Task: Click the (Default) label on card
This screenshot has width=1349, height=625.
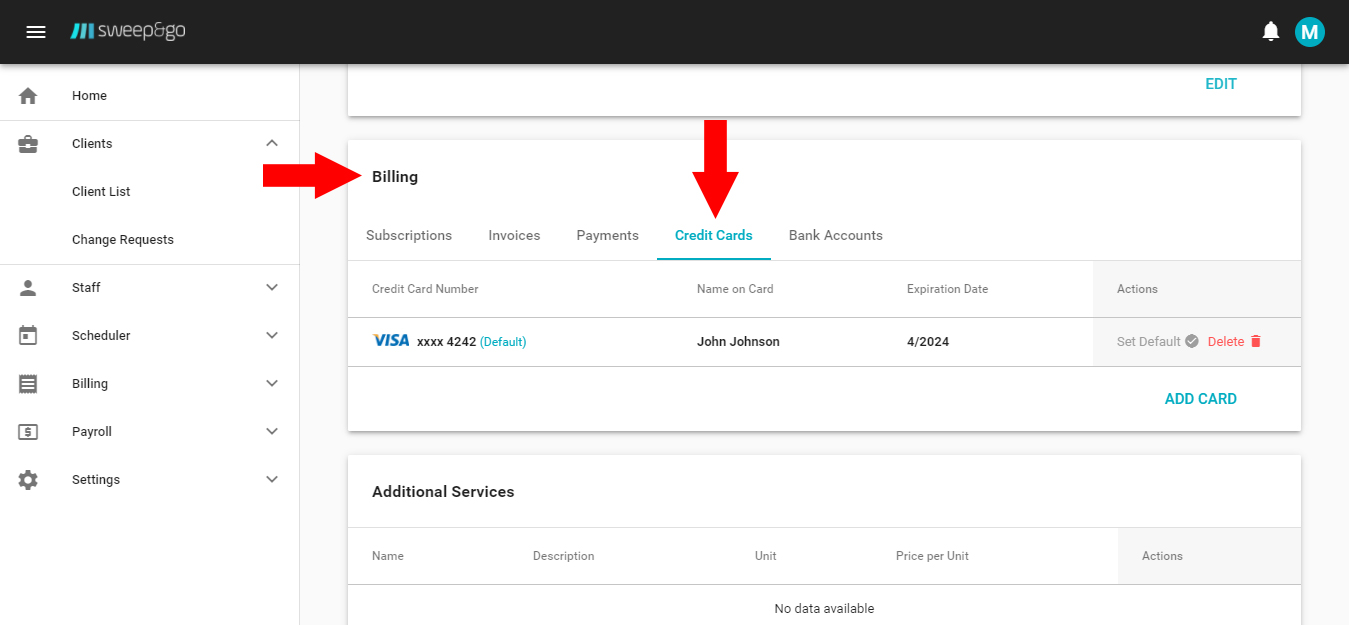Action: coord(503,342)
